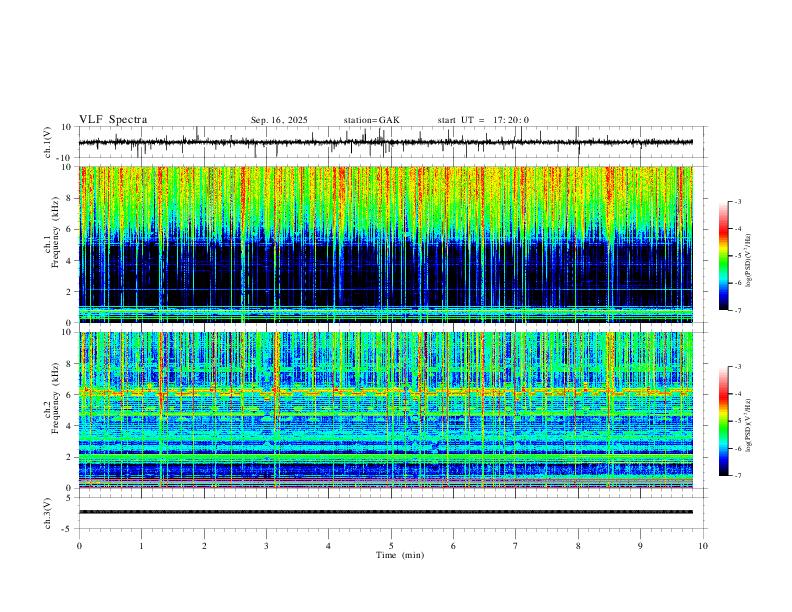
Task: Click time axis tick label '8'
Action: pos(578,546)
